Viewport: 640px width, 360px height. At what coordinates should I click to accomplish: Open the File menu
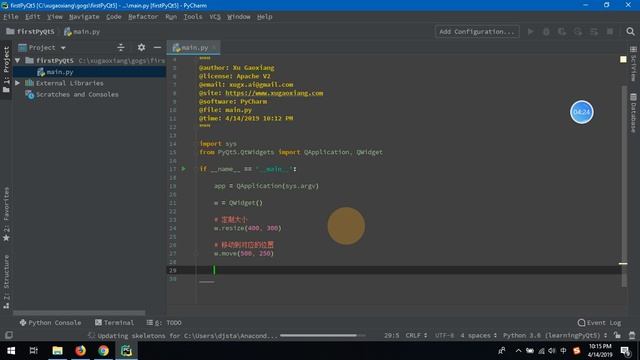(11, 17)
